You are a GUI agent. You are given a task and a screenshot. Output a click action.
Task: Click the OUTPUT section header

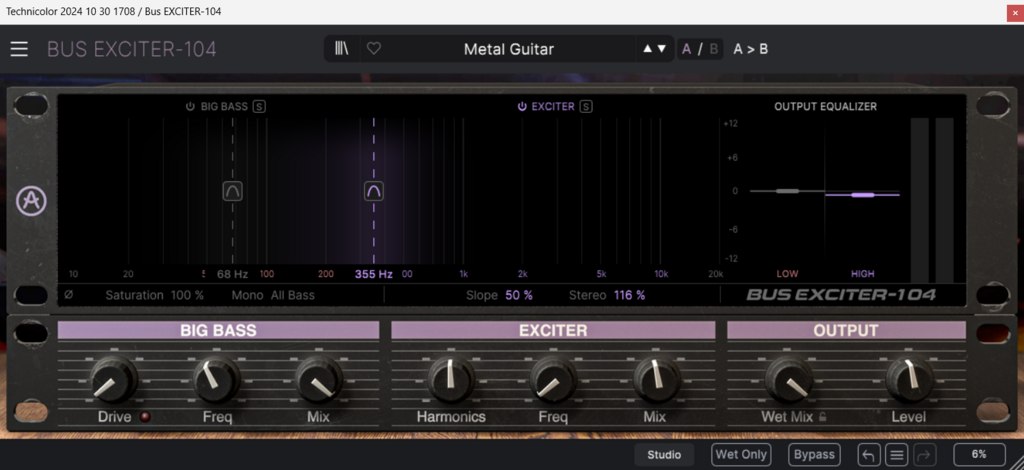846,330
